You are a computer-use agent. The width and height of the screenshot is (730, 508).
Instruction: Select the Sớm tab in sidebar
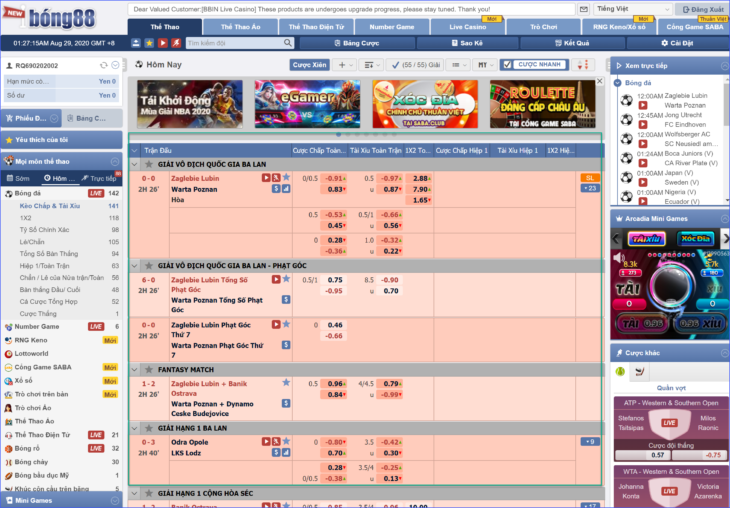[x=19, y=178]
